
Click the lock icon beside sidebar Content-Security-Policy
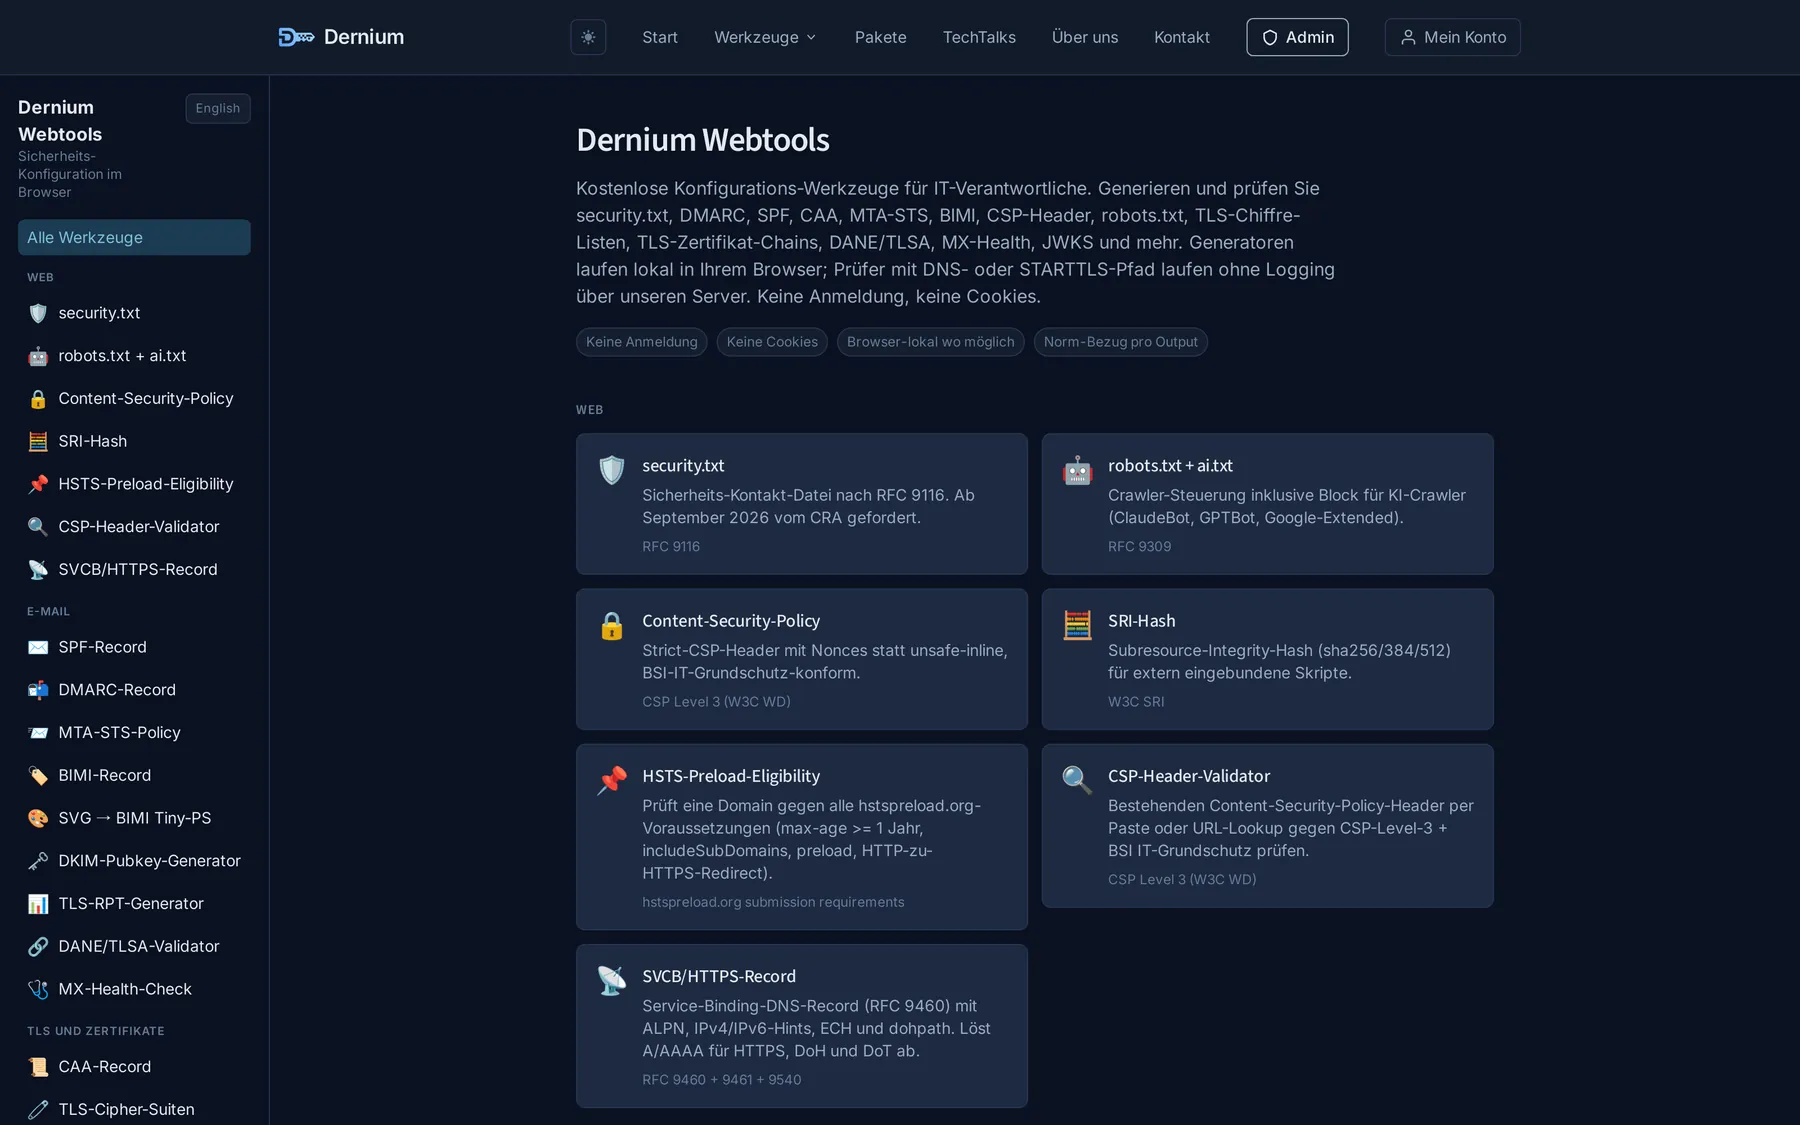(x=38, y=399)
